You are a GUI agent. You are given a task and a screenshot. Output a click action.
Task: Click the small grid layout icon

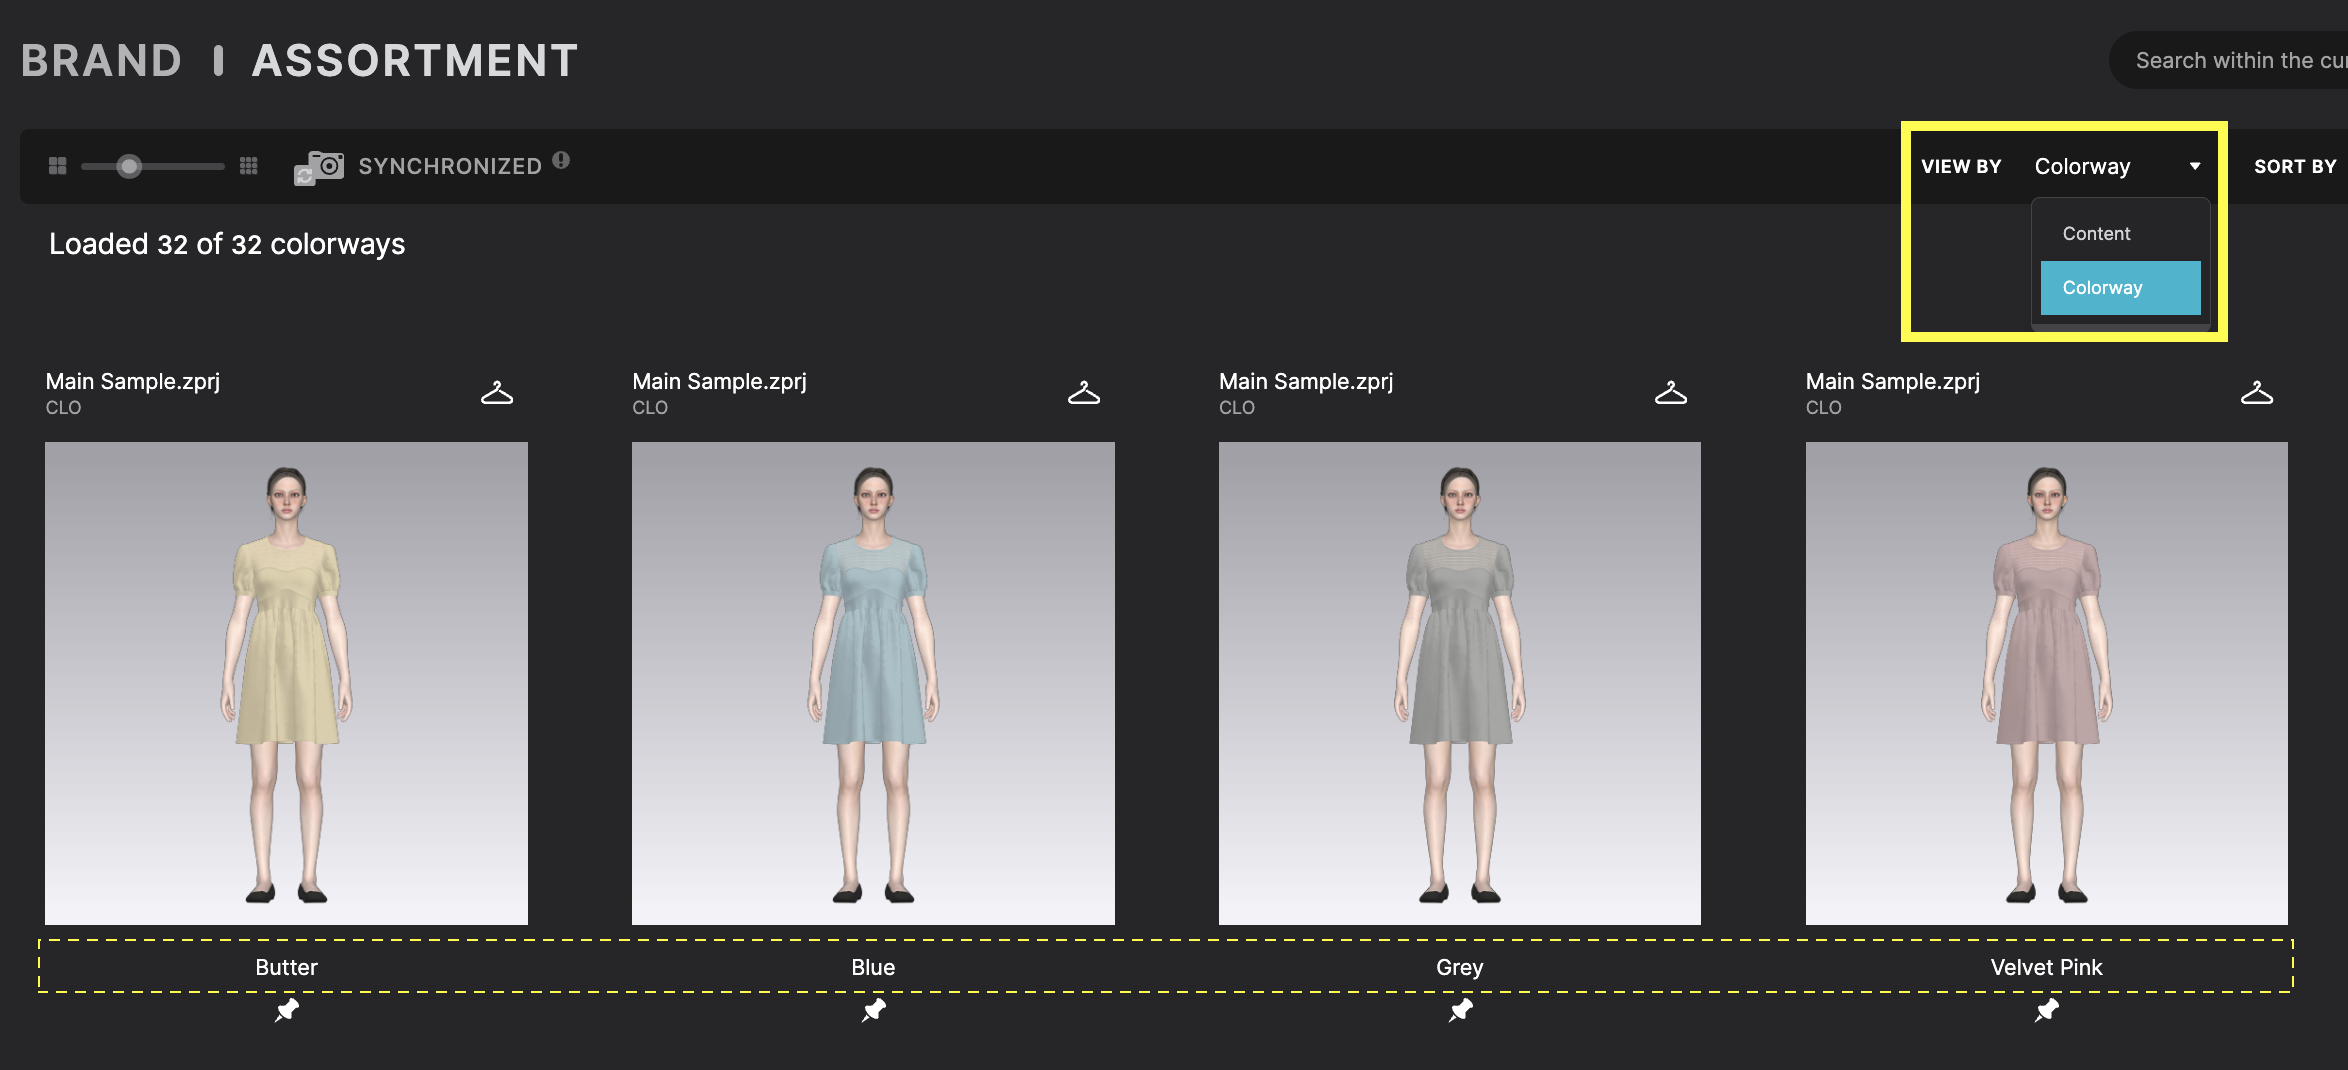coord(57,165)
